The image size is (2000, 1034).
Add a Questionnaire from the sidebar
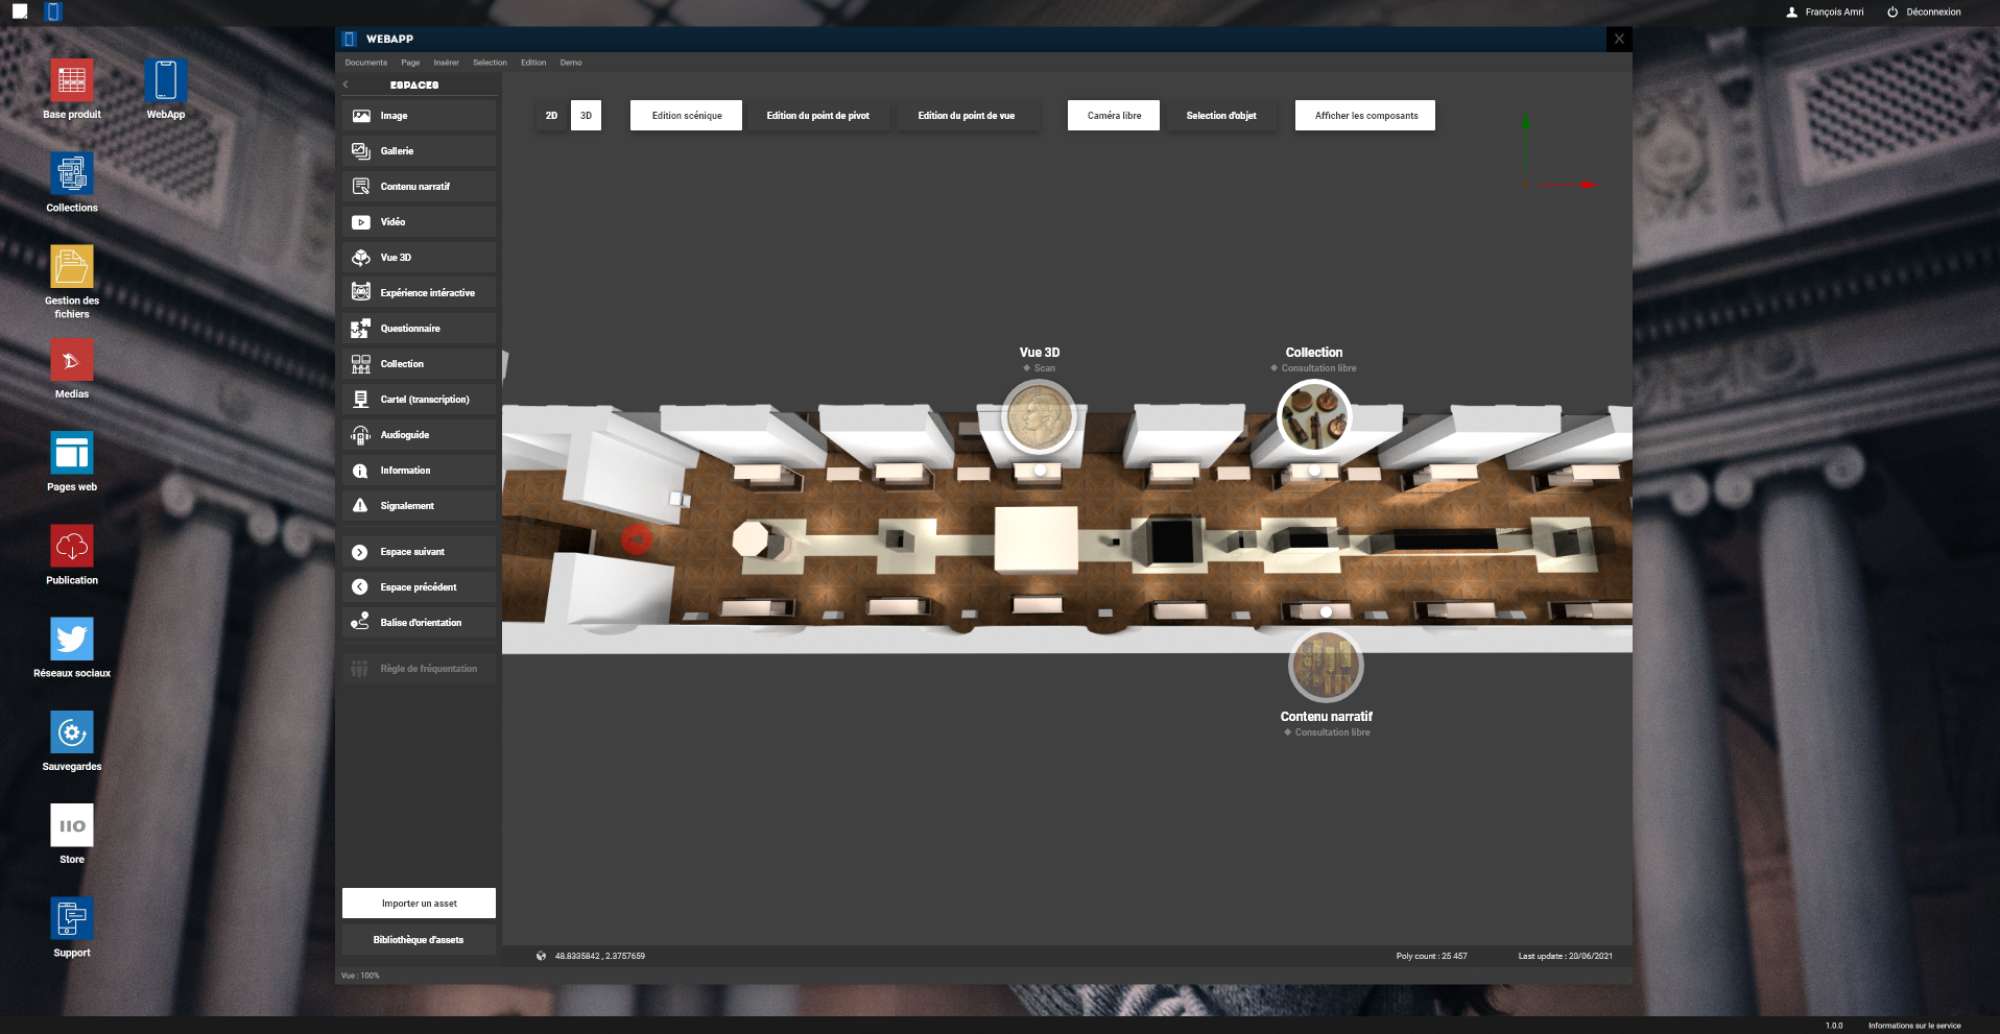click(x=419, y=328)
